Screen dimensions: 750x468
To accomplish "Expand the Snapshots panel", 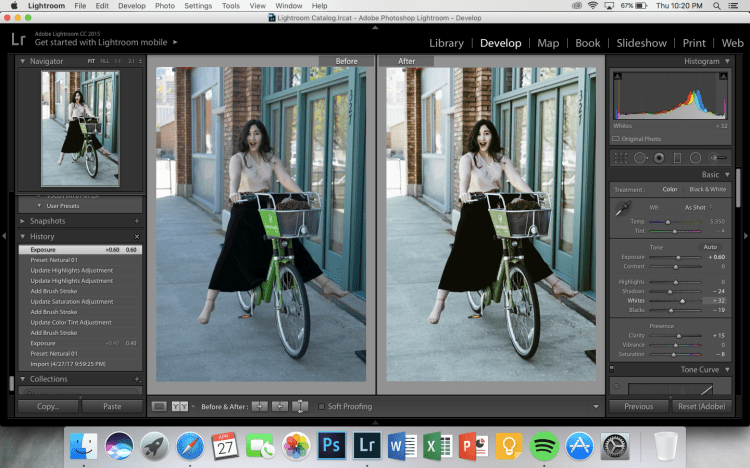I will coord(24,221).
